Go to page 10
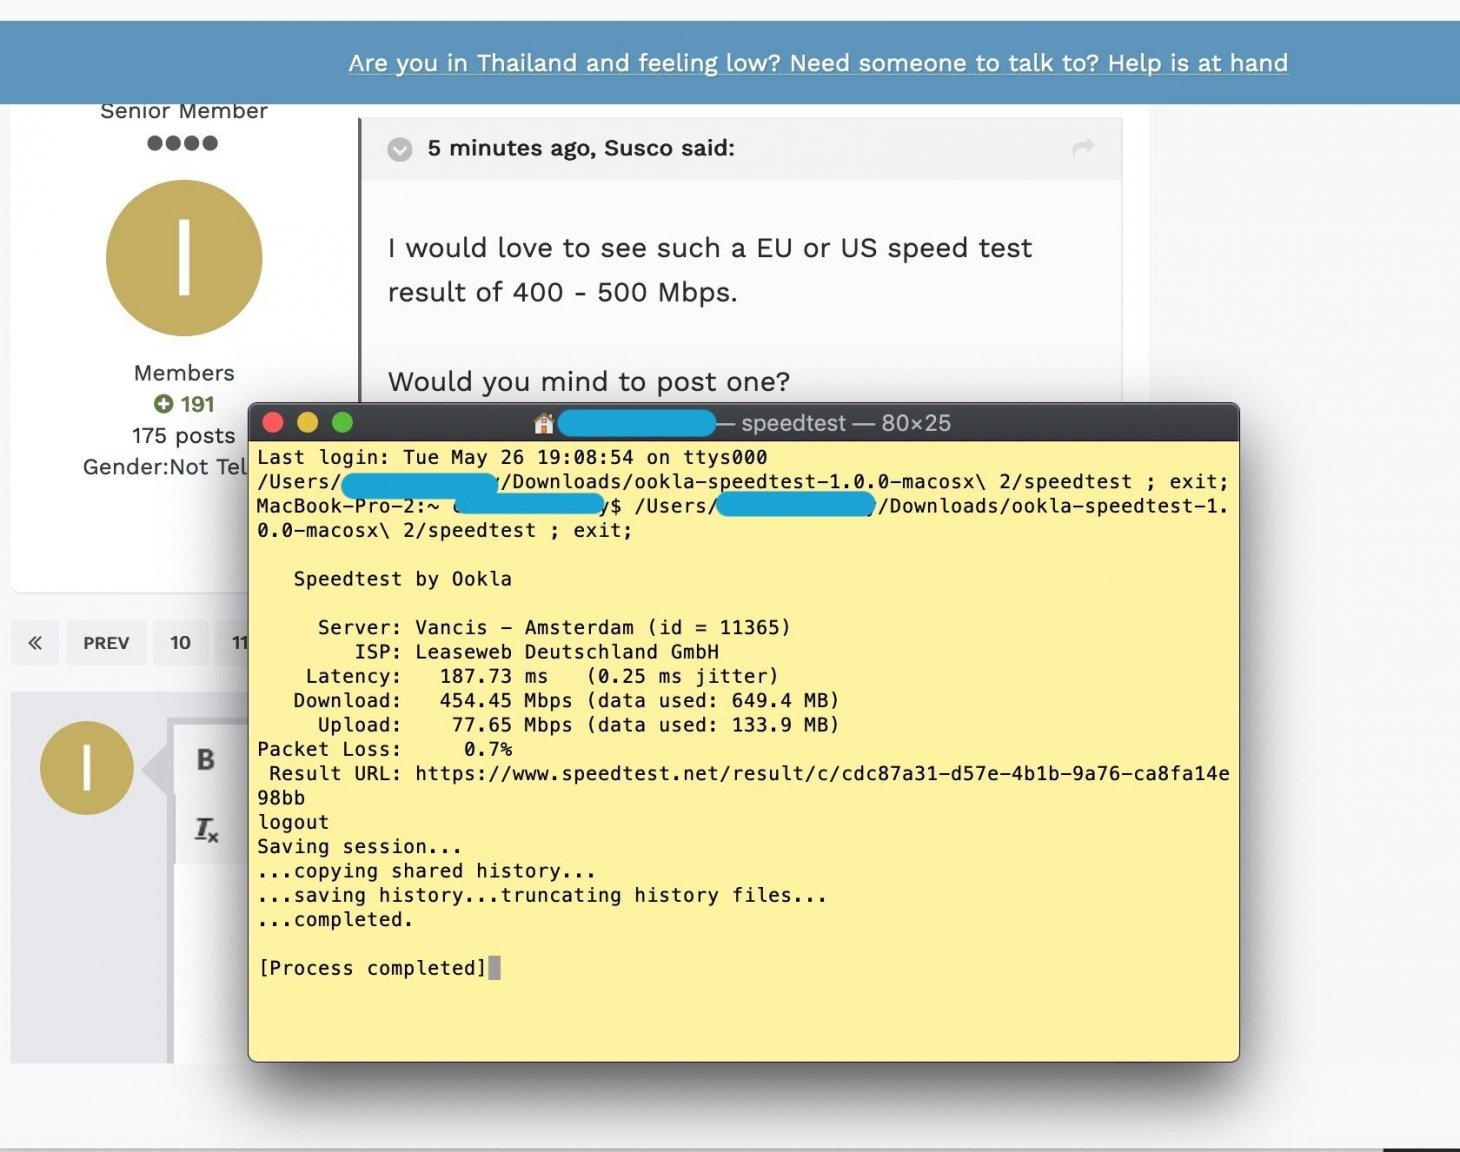 (x=180, y=642)
